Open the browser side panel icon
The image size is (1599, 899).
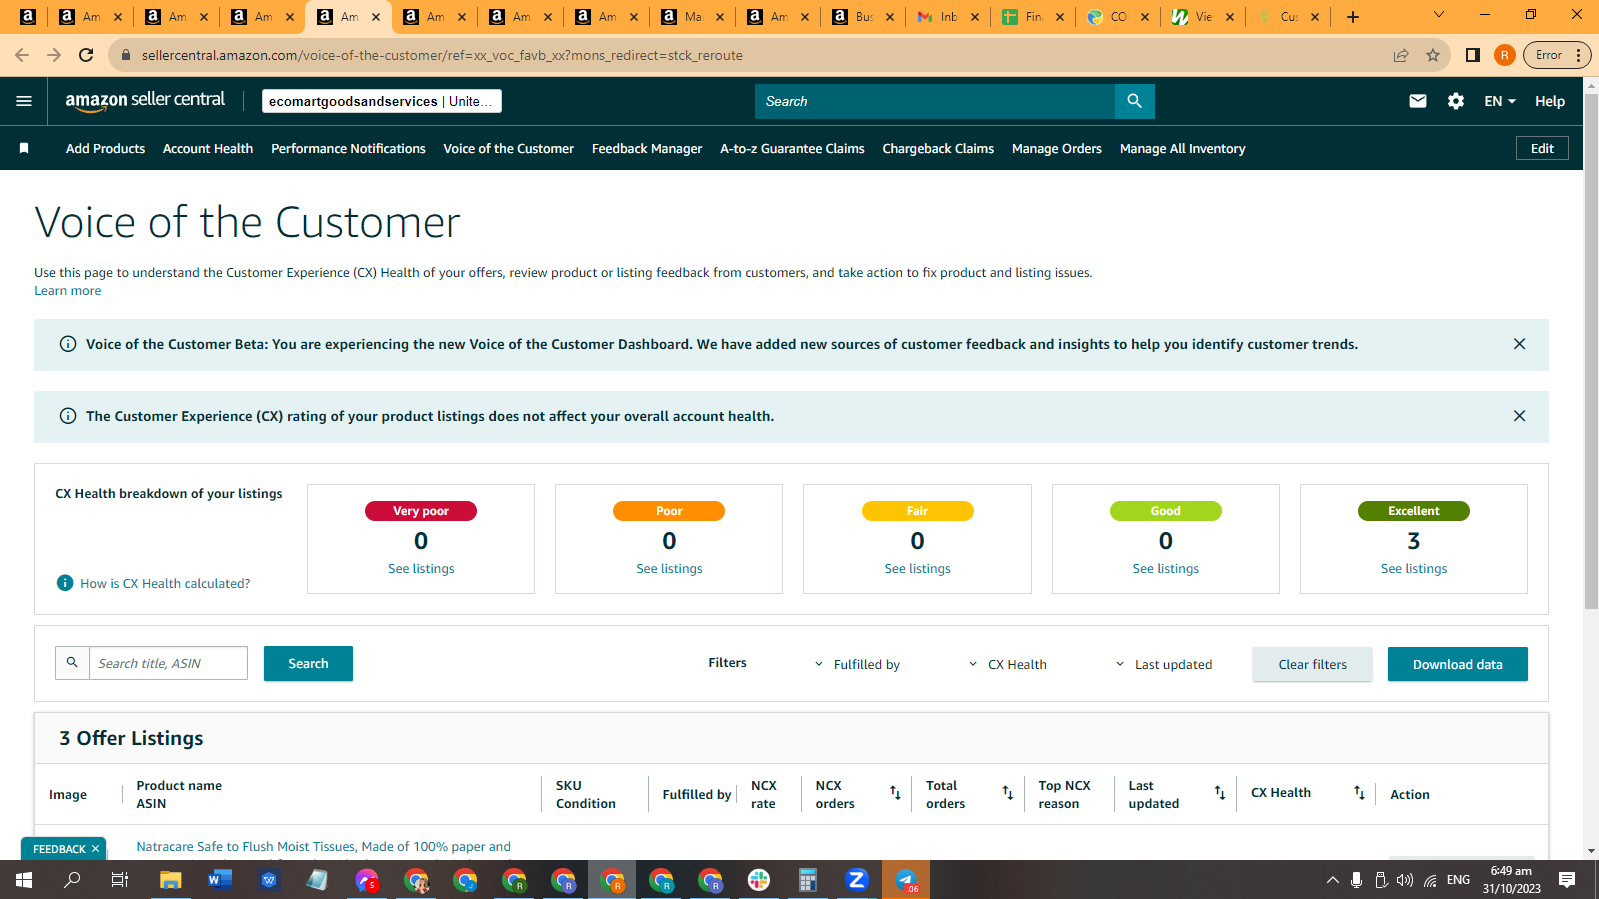click(x=1472, y=55)
